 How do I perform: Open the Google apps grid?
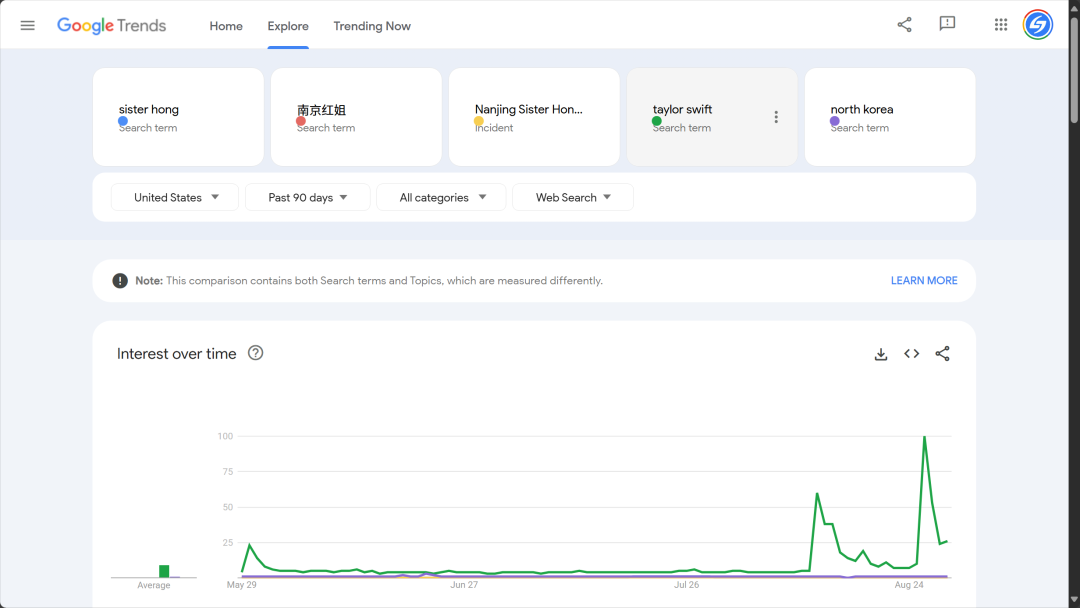click(x=1000, y=25)
